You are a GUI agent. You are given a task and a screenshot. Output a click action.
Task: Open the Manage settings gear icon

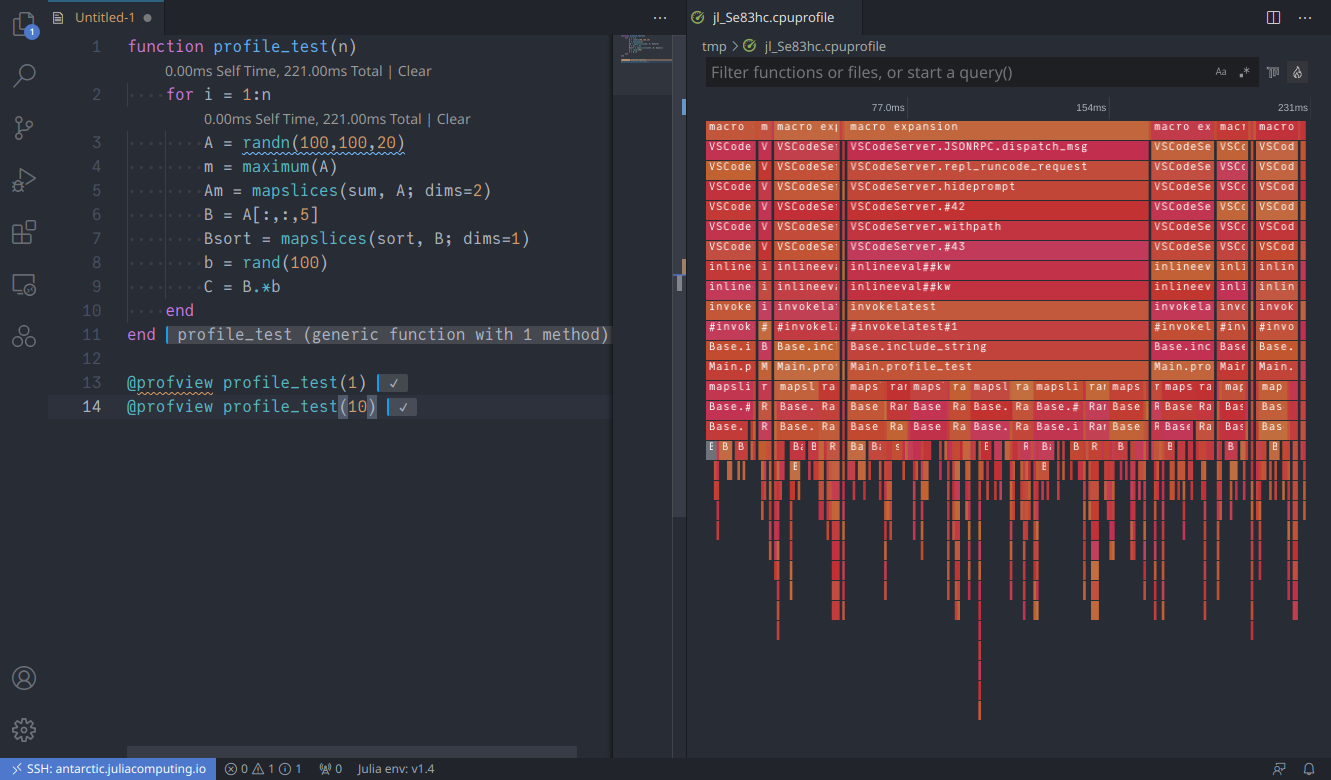coord(24,729)
